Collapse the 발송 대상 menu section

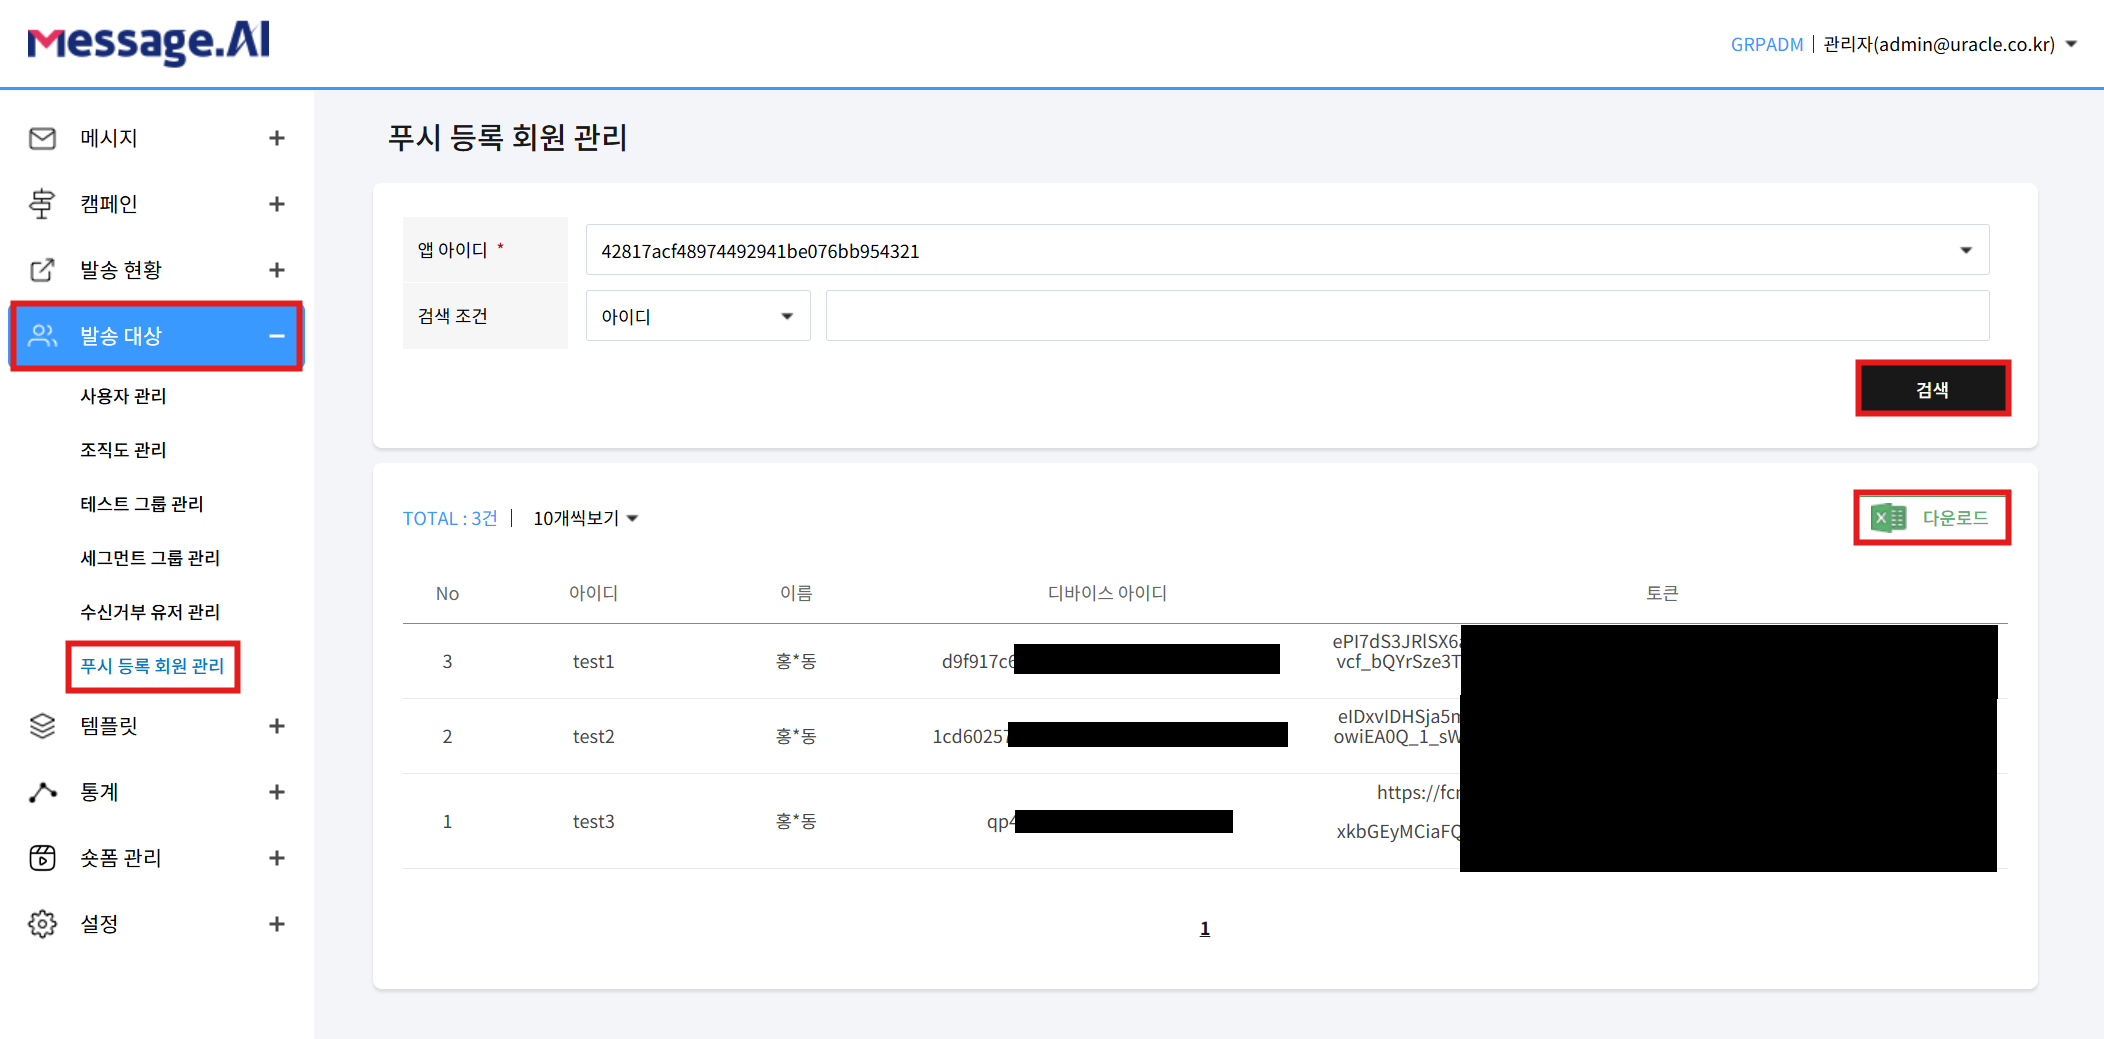(x=277, y=337)
